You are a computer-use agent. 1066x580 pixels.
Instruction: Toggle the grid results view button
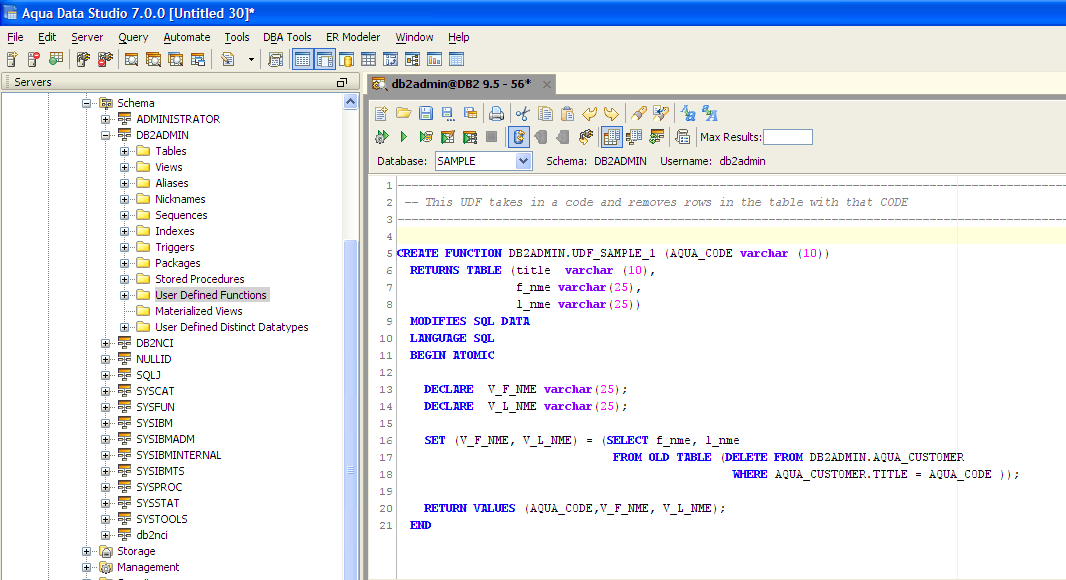coord(611,137)
